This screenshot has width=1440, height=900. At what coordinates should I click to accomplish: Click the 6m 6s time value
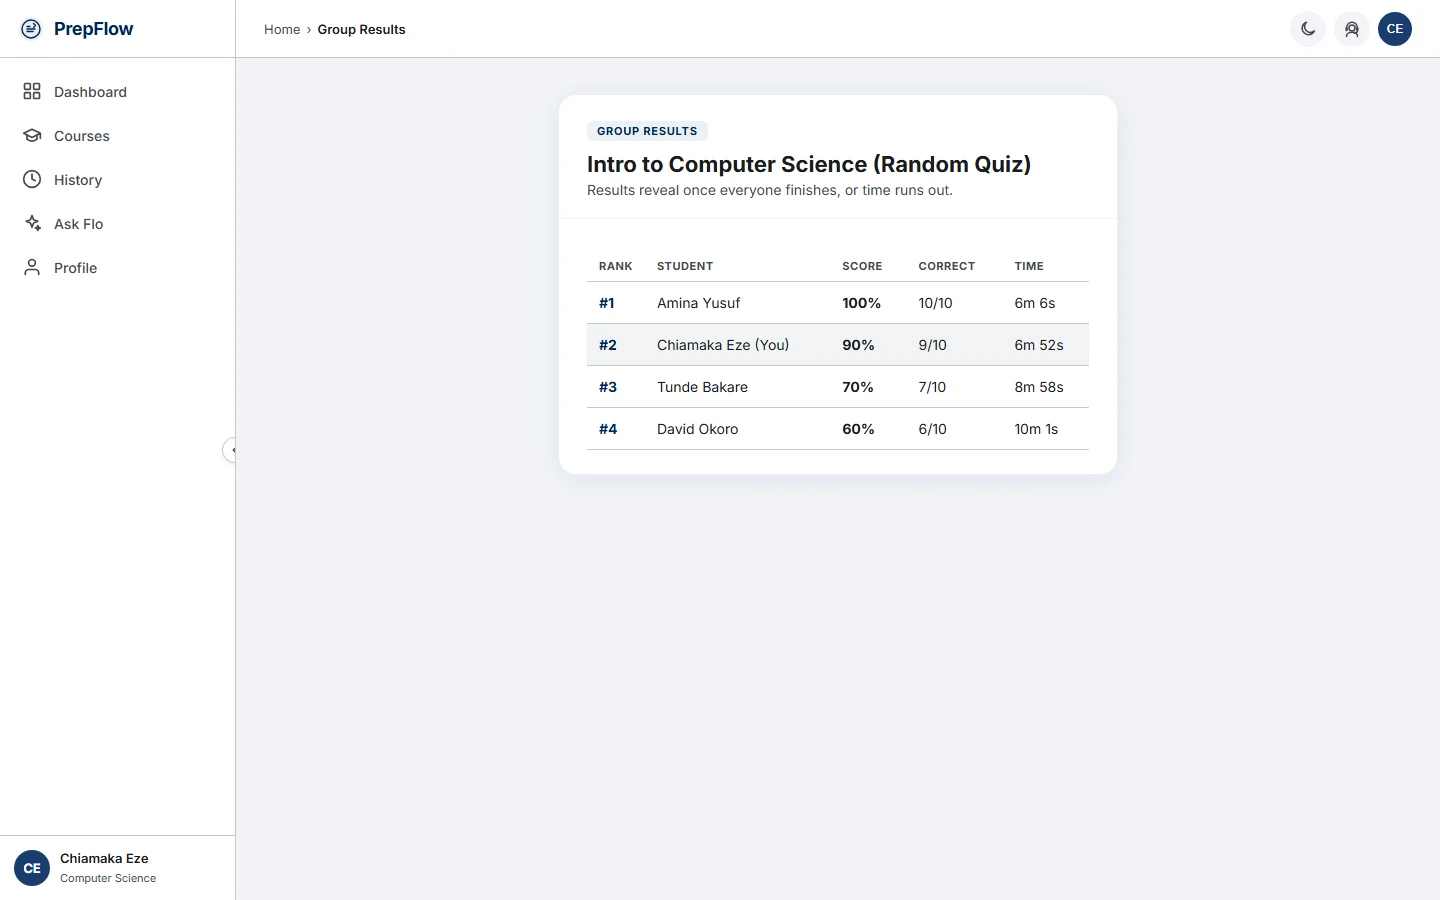pyautogui.click(x=1035, y=303)
